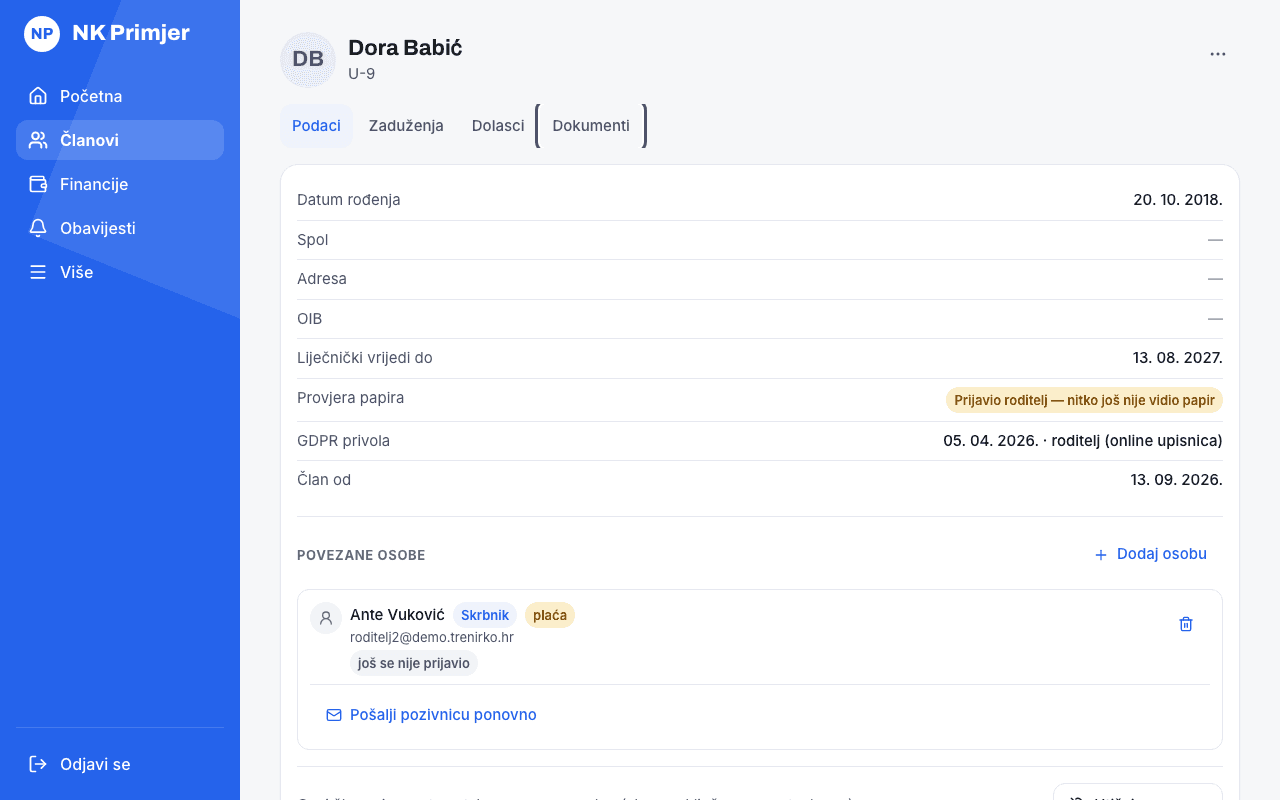Click the "Provjera papira" label

[351, 398]
